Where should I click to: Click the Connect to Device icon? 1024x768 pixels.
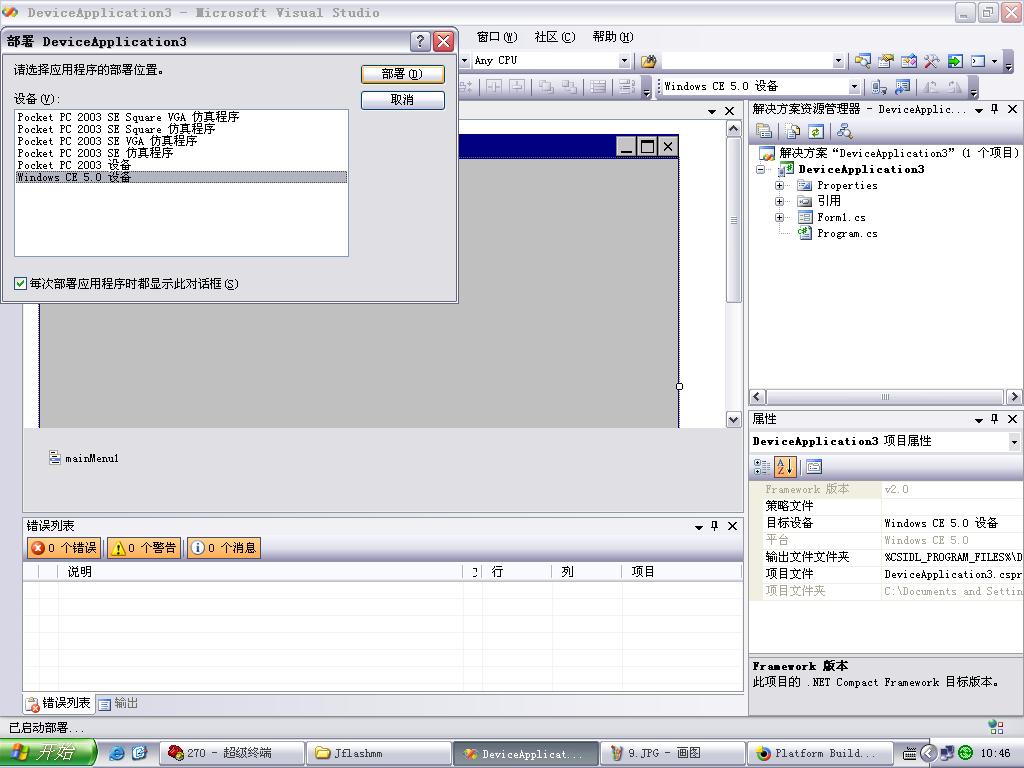coord(879,86)
